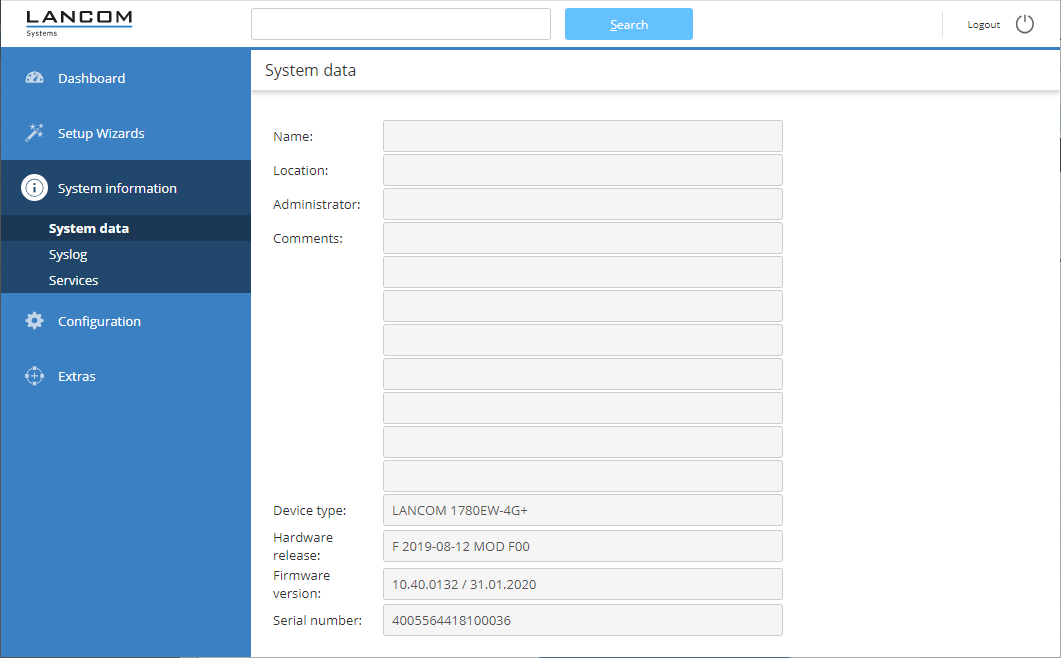Screen dimensions: 1061x658
Task: Open the Syslog submenu entry
Action: tap(68, 254)
